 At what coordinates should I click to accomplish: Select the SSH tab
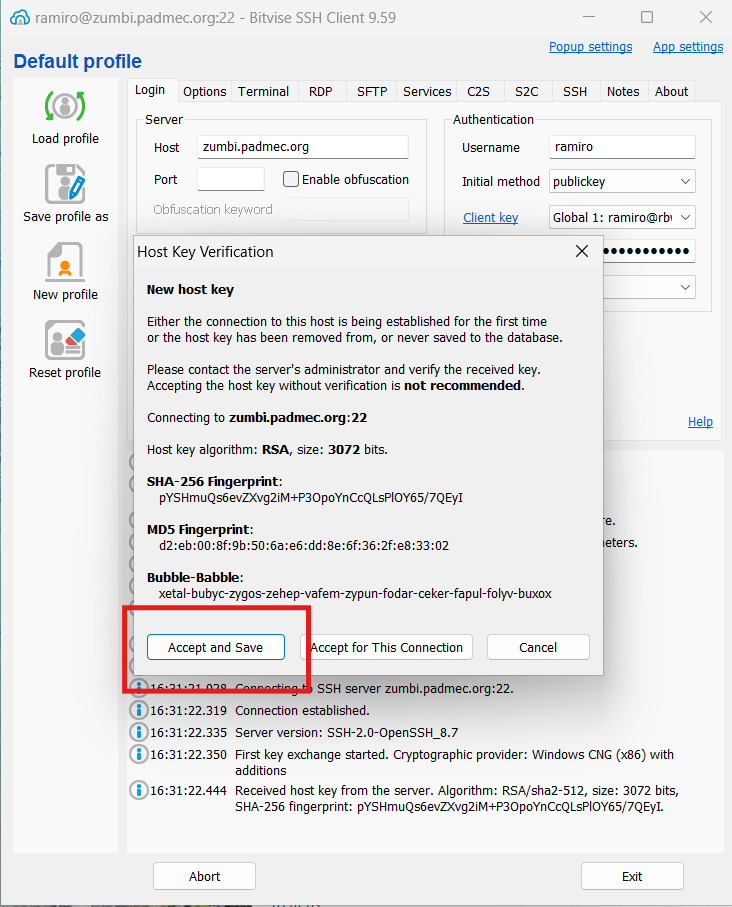575,91
